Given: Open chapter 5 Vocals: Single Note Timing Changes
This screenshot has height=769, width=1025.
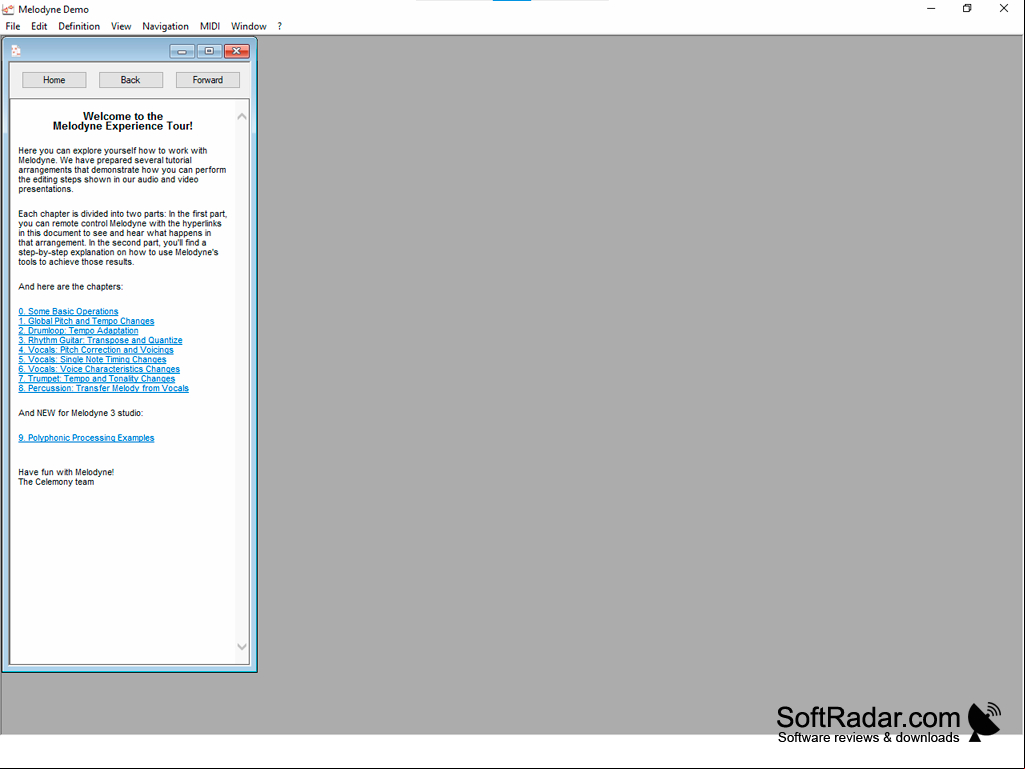Looking at the screenshot, I should pyautogui.click(x=92, y=360).
